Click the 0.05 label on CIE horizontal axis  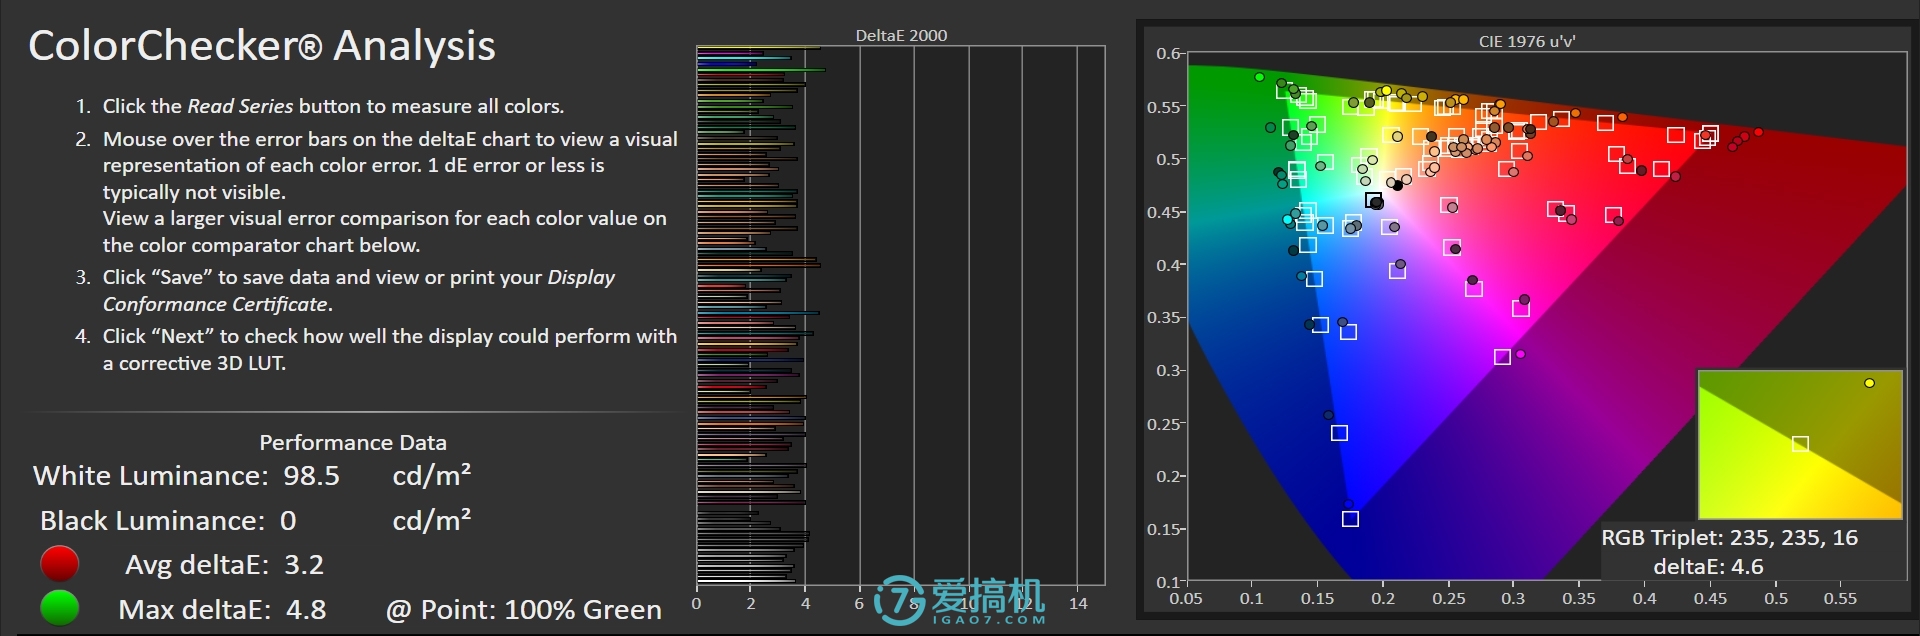click(x=1186, y=598)
